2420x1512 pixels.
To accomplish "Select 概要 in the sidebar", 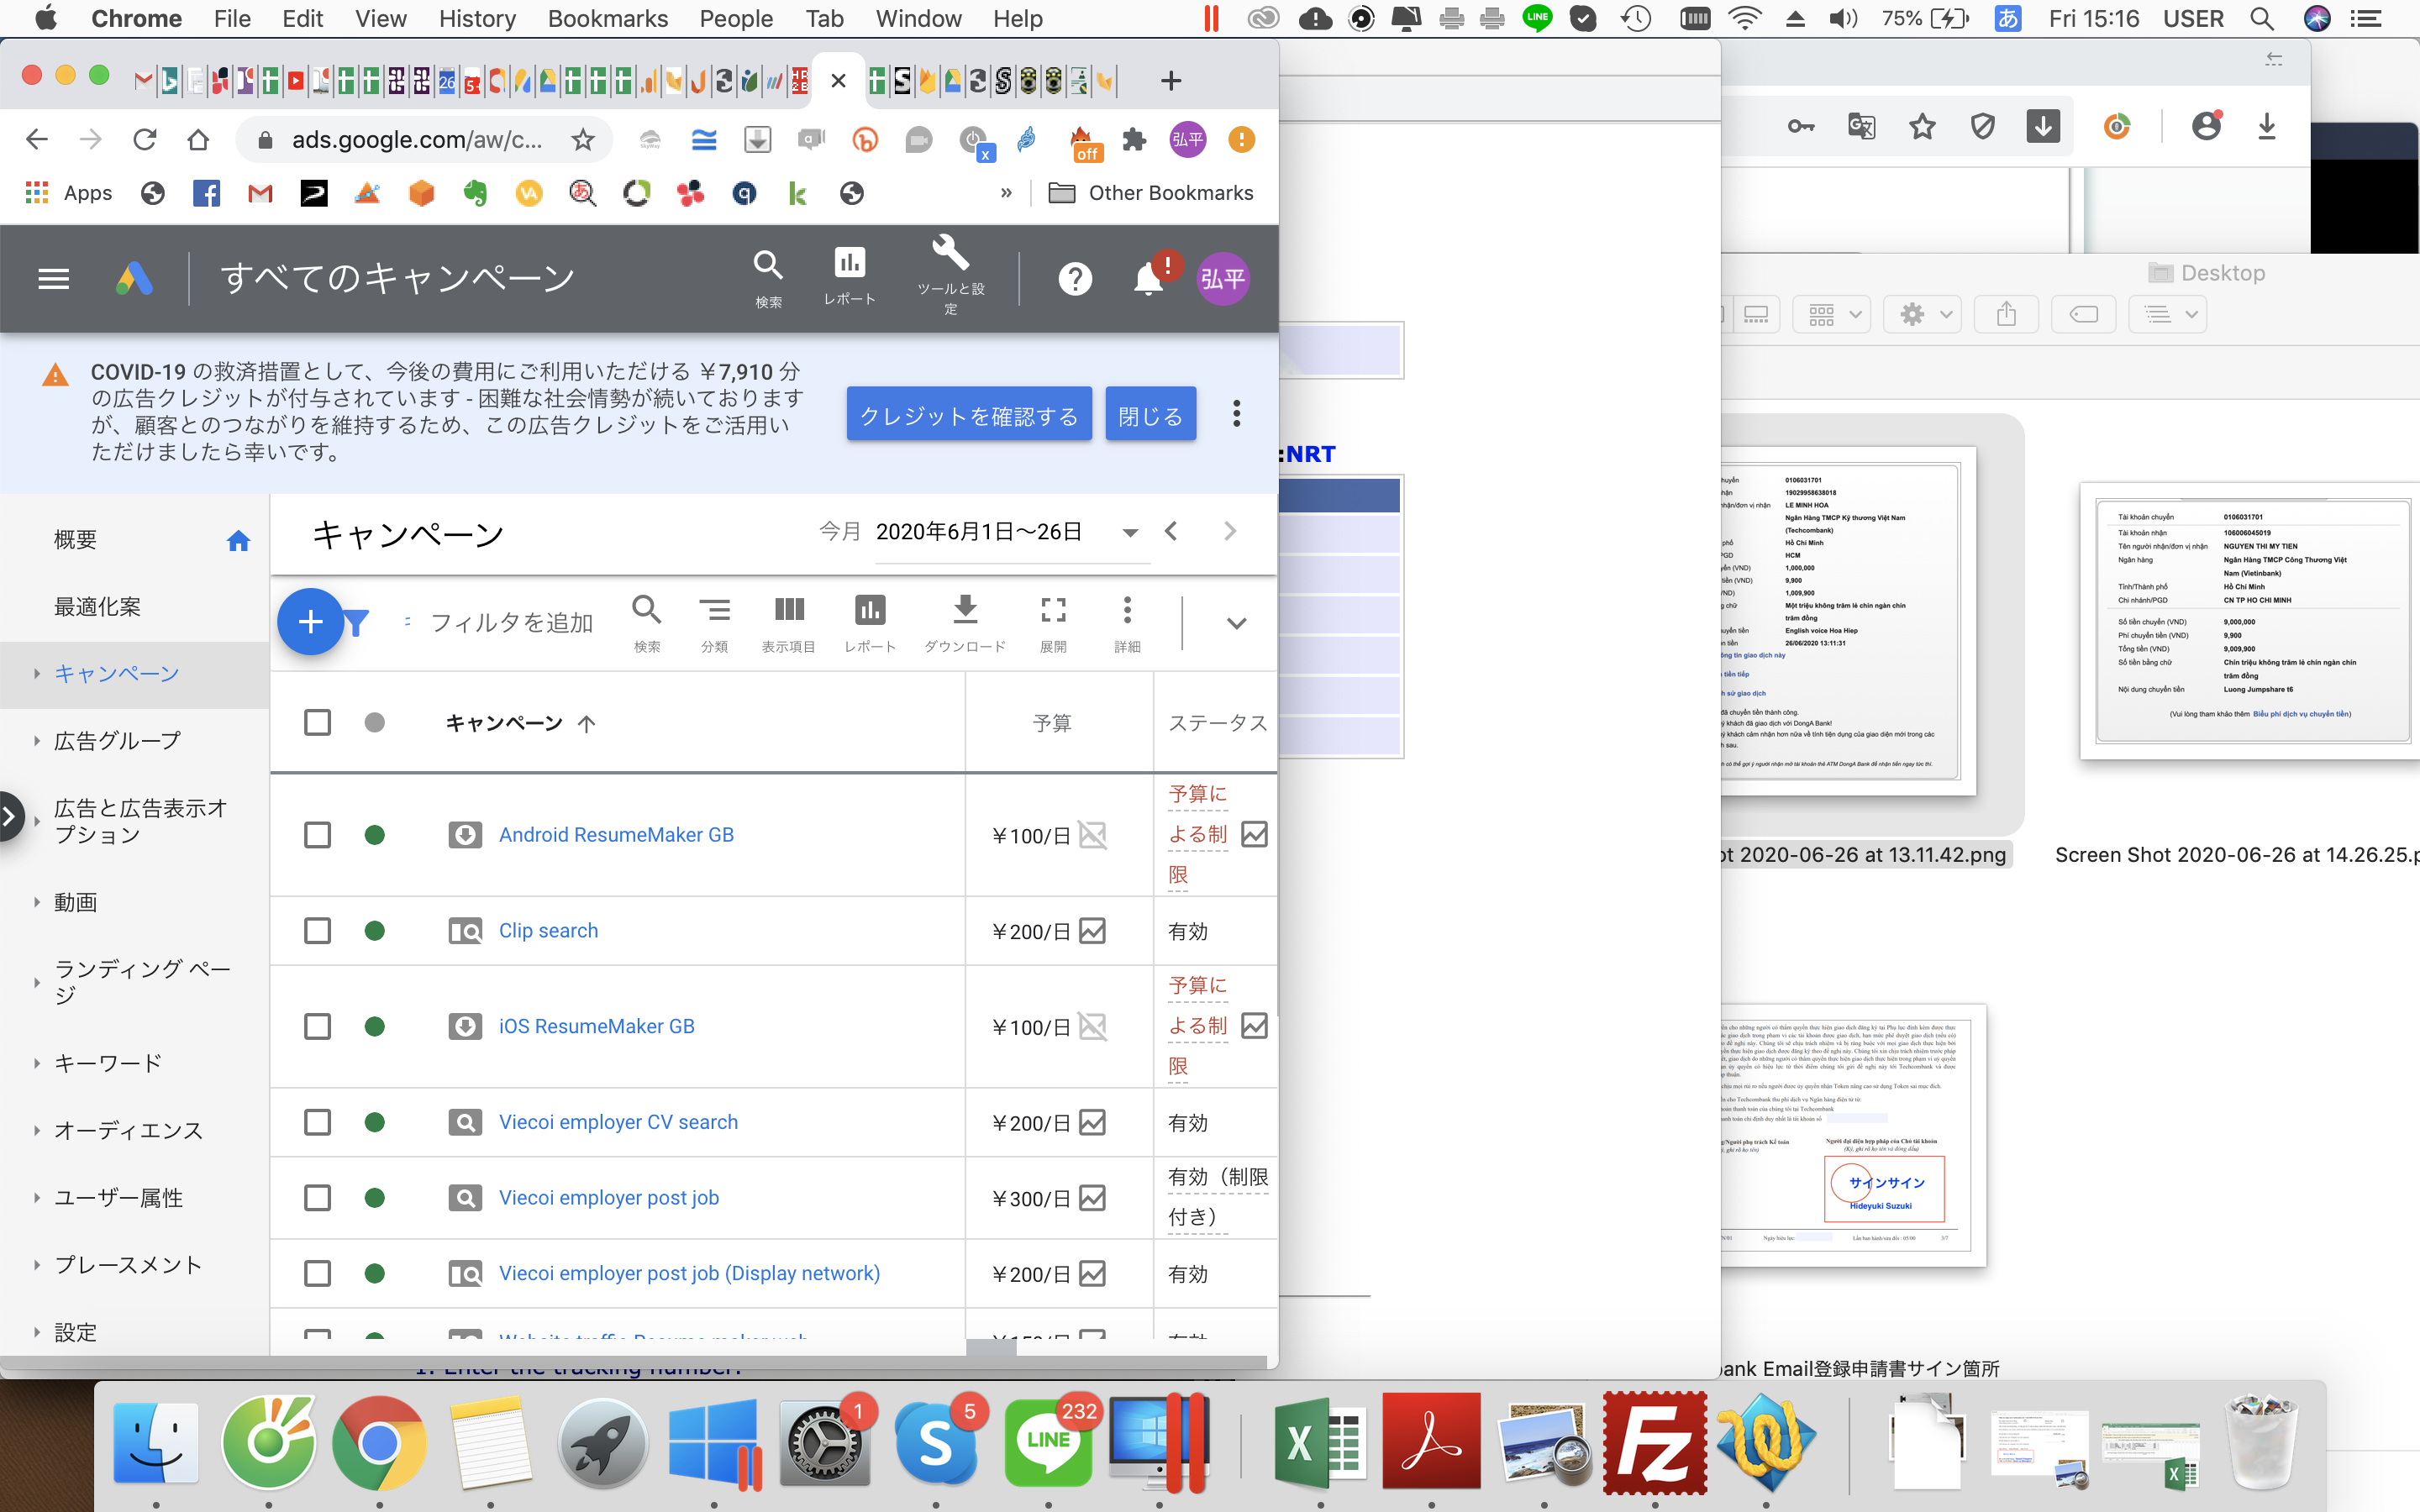I will pos(75,540).
